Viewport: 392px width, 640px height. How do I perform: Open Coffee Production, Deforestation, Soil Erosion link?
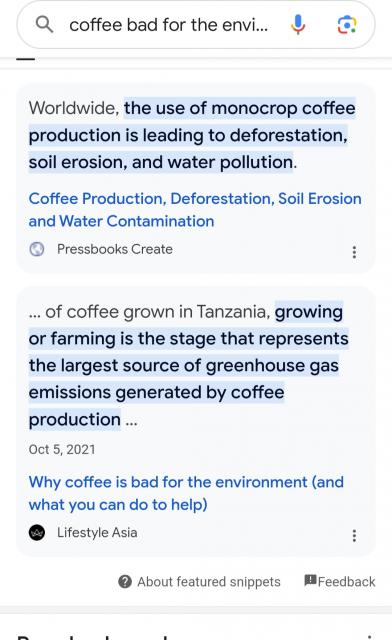(x=195, y=210)
